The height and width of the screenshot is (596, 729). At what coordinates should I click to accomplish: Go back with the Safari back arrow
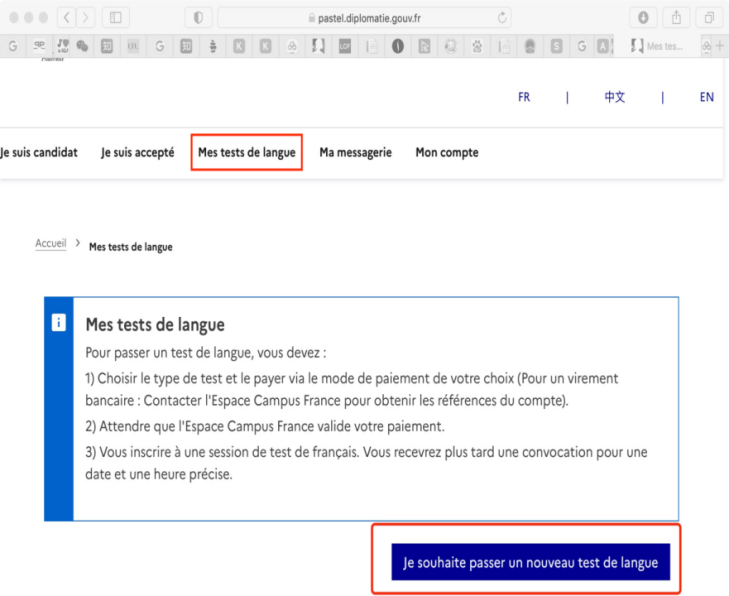coord(66,18)
